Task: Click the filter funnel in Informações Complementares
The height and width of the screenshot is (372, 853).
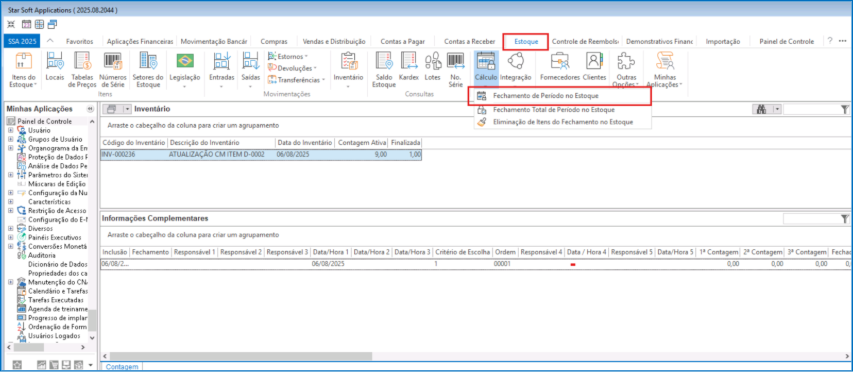Action: point(844,219)
